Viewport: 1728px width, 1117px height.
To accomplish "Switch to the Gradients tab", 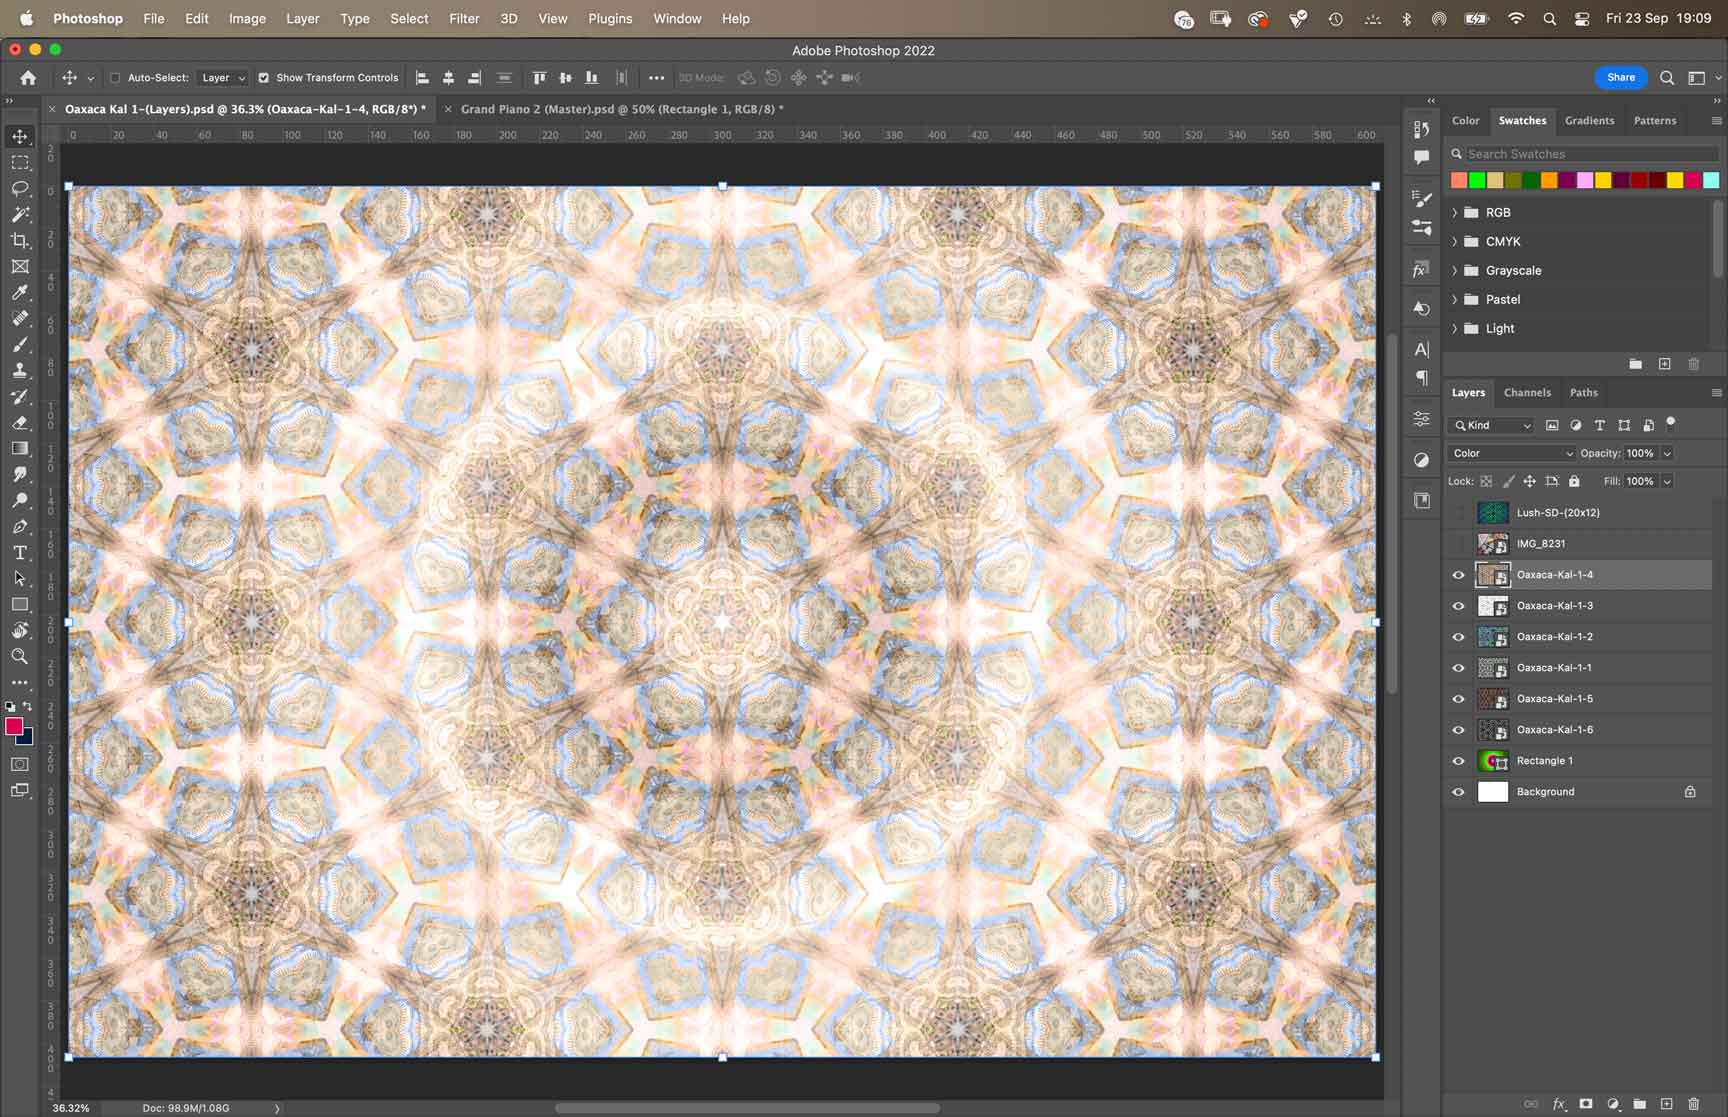I will pyautogui.click(x=1589, y=120).
